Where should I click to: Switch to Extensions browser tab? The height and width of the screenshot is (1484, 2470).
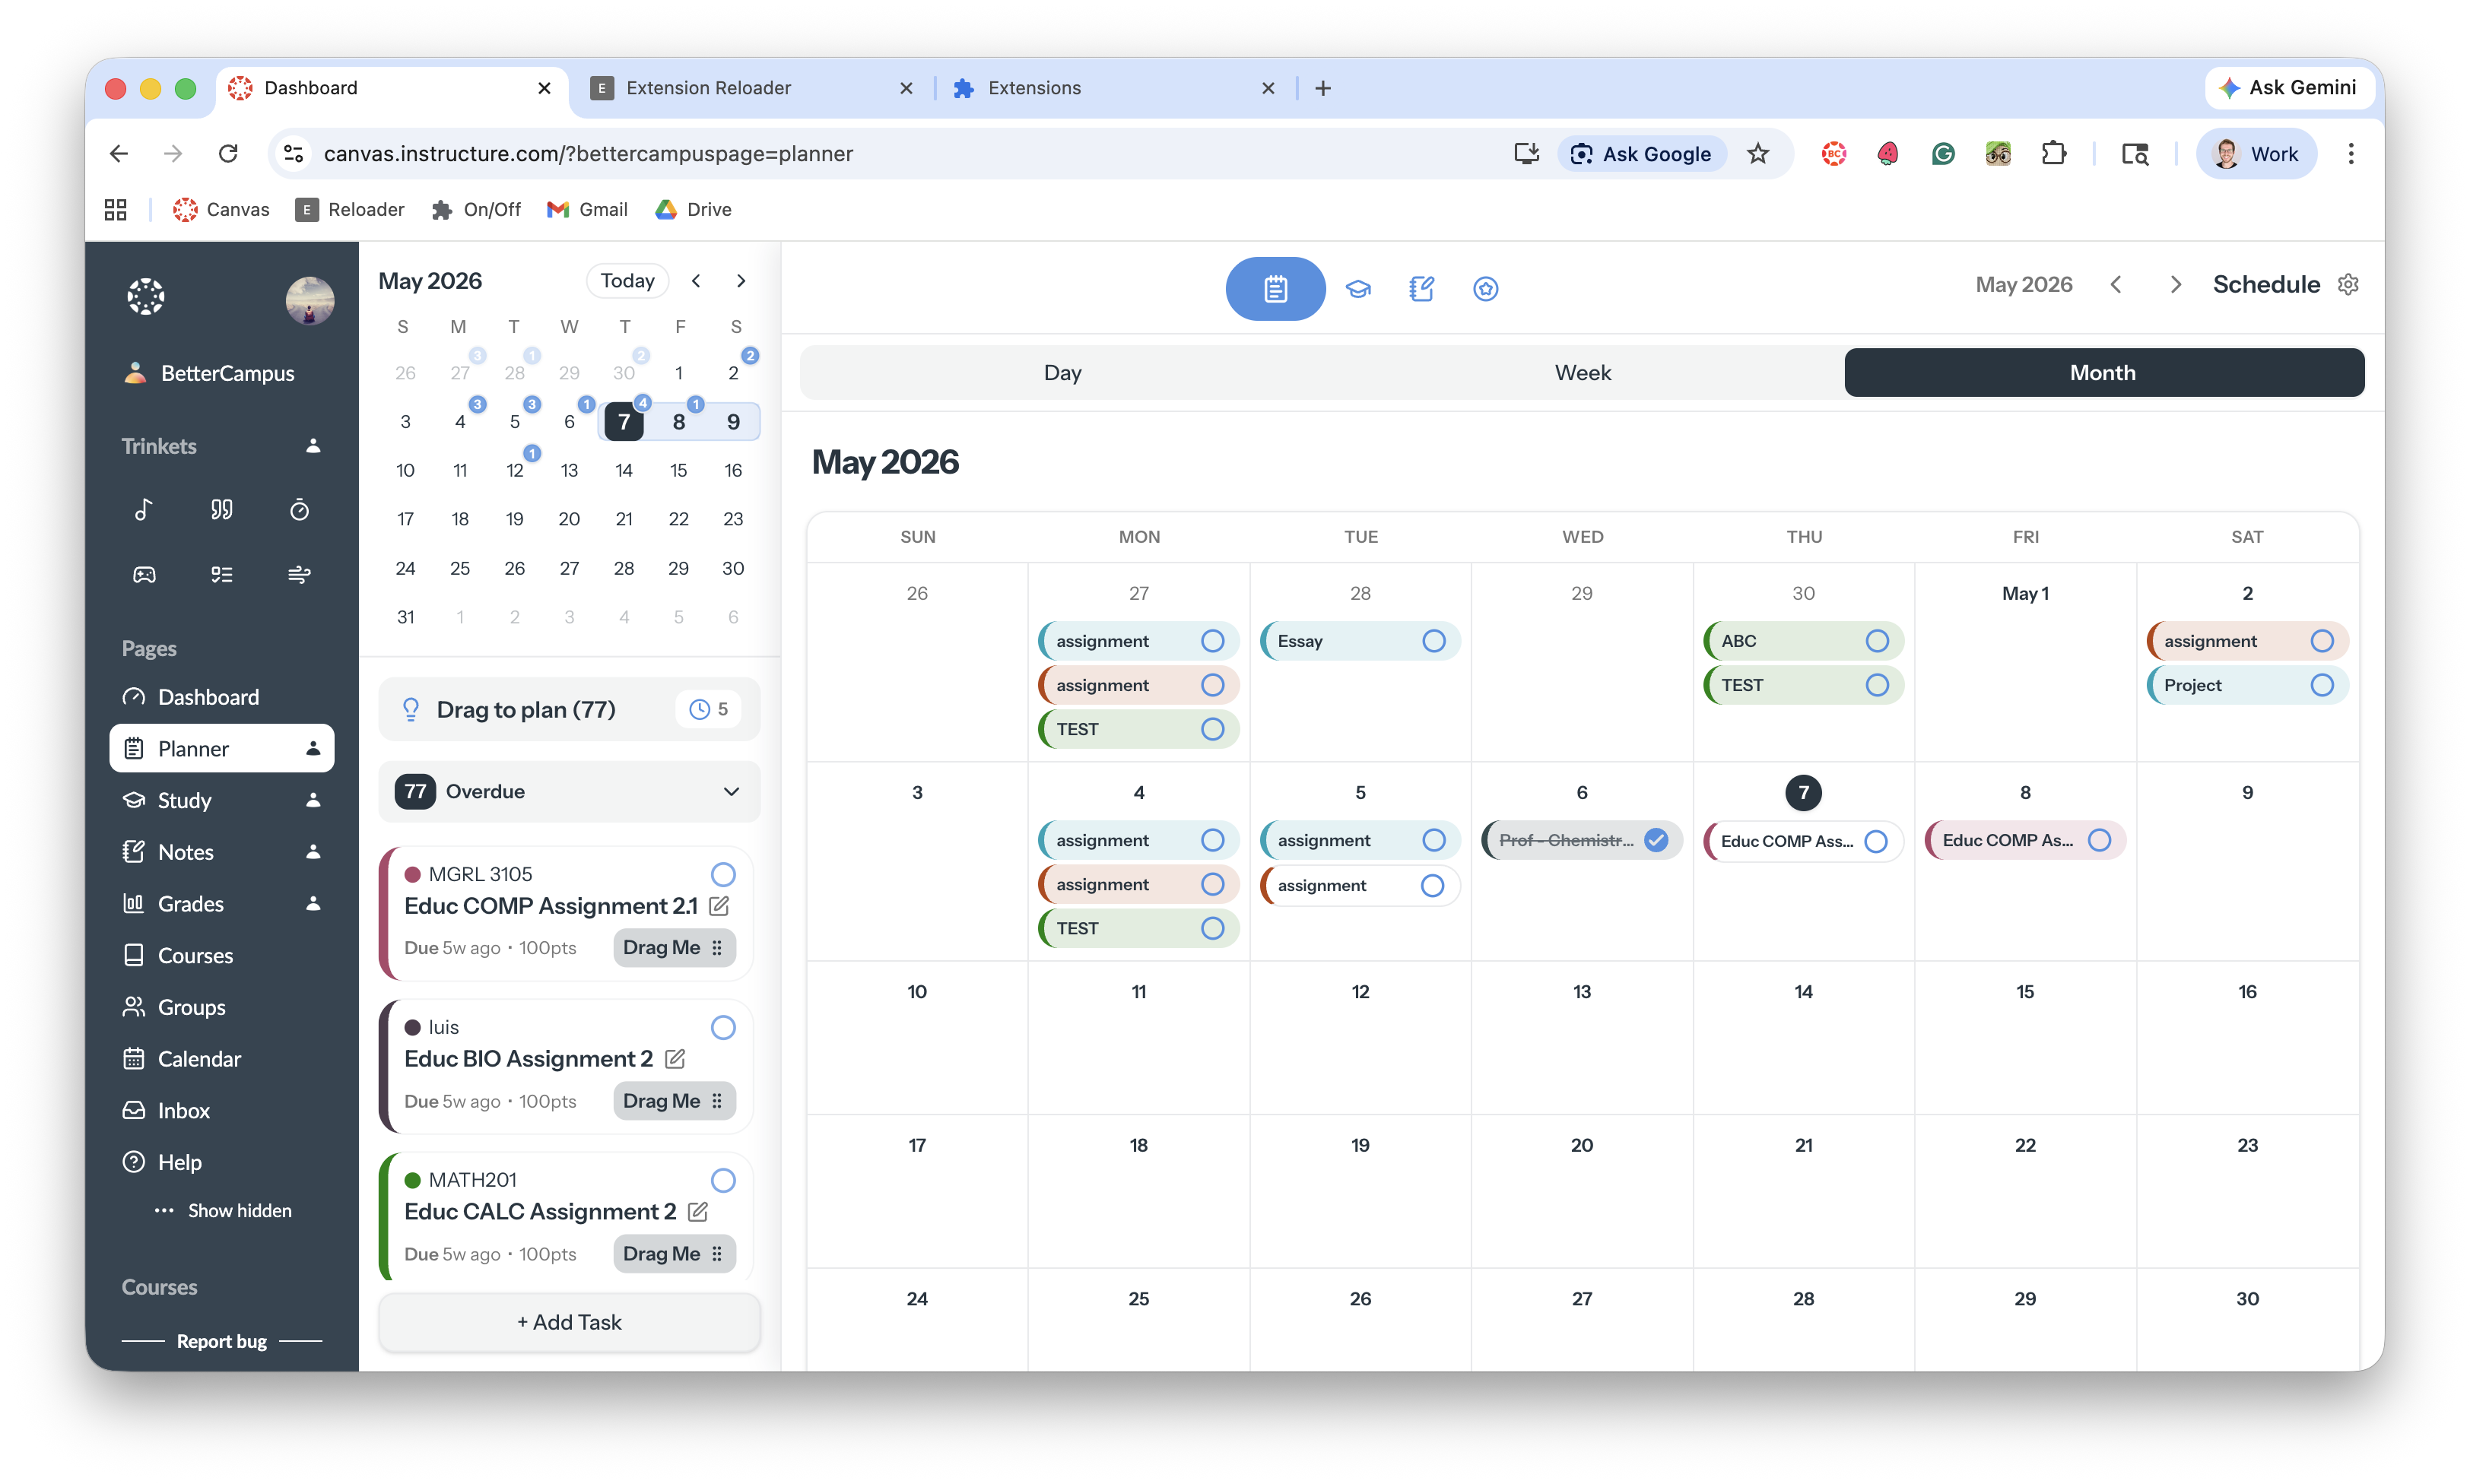point(1115,88)
